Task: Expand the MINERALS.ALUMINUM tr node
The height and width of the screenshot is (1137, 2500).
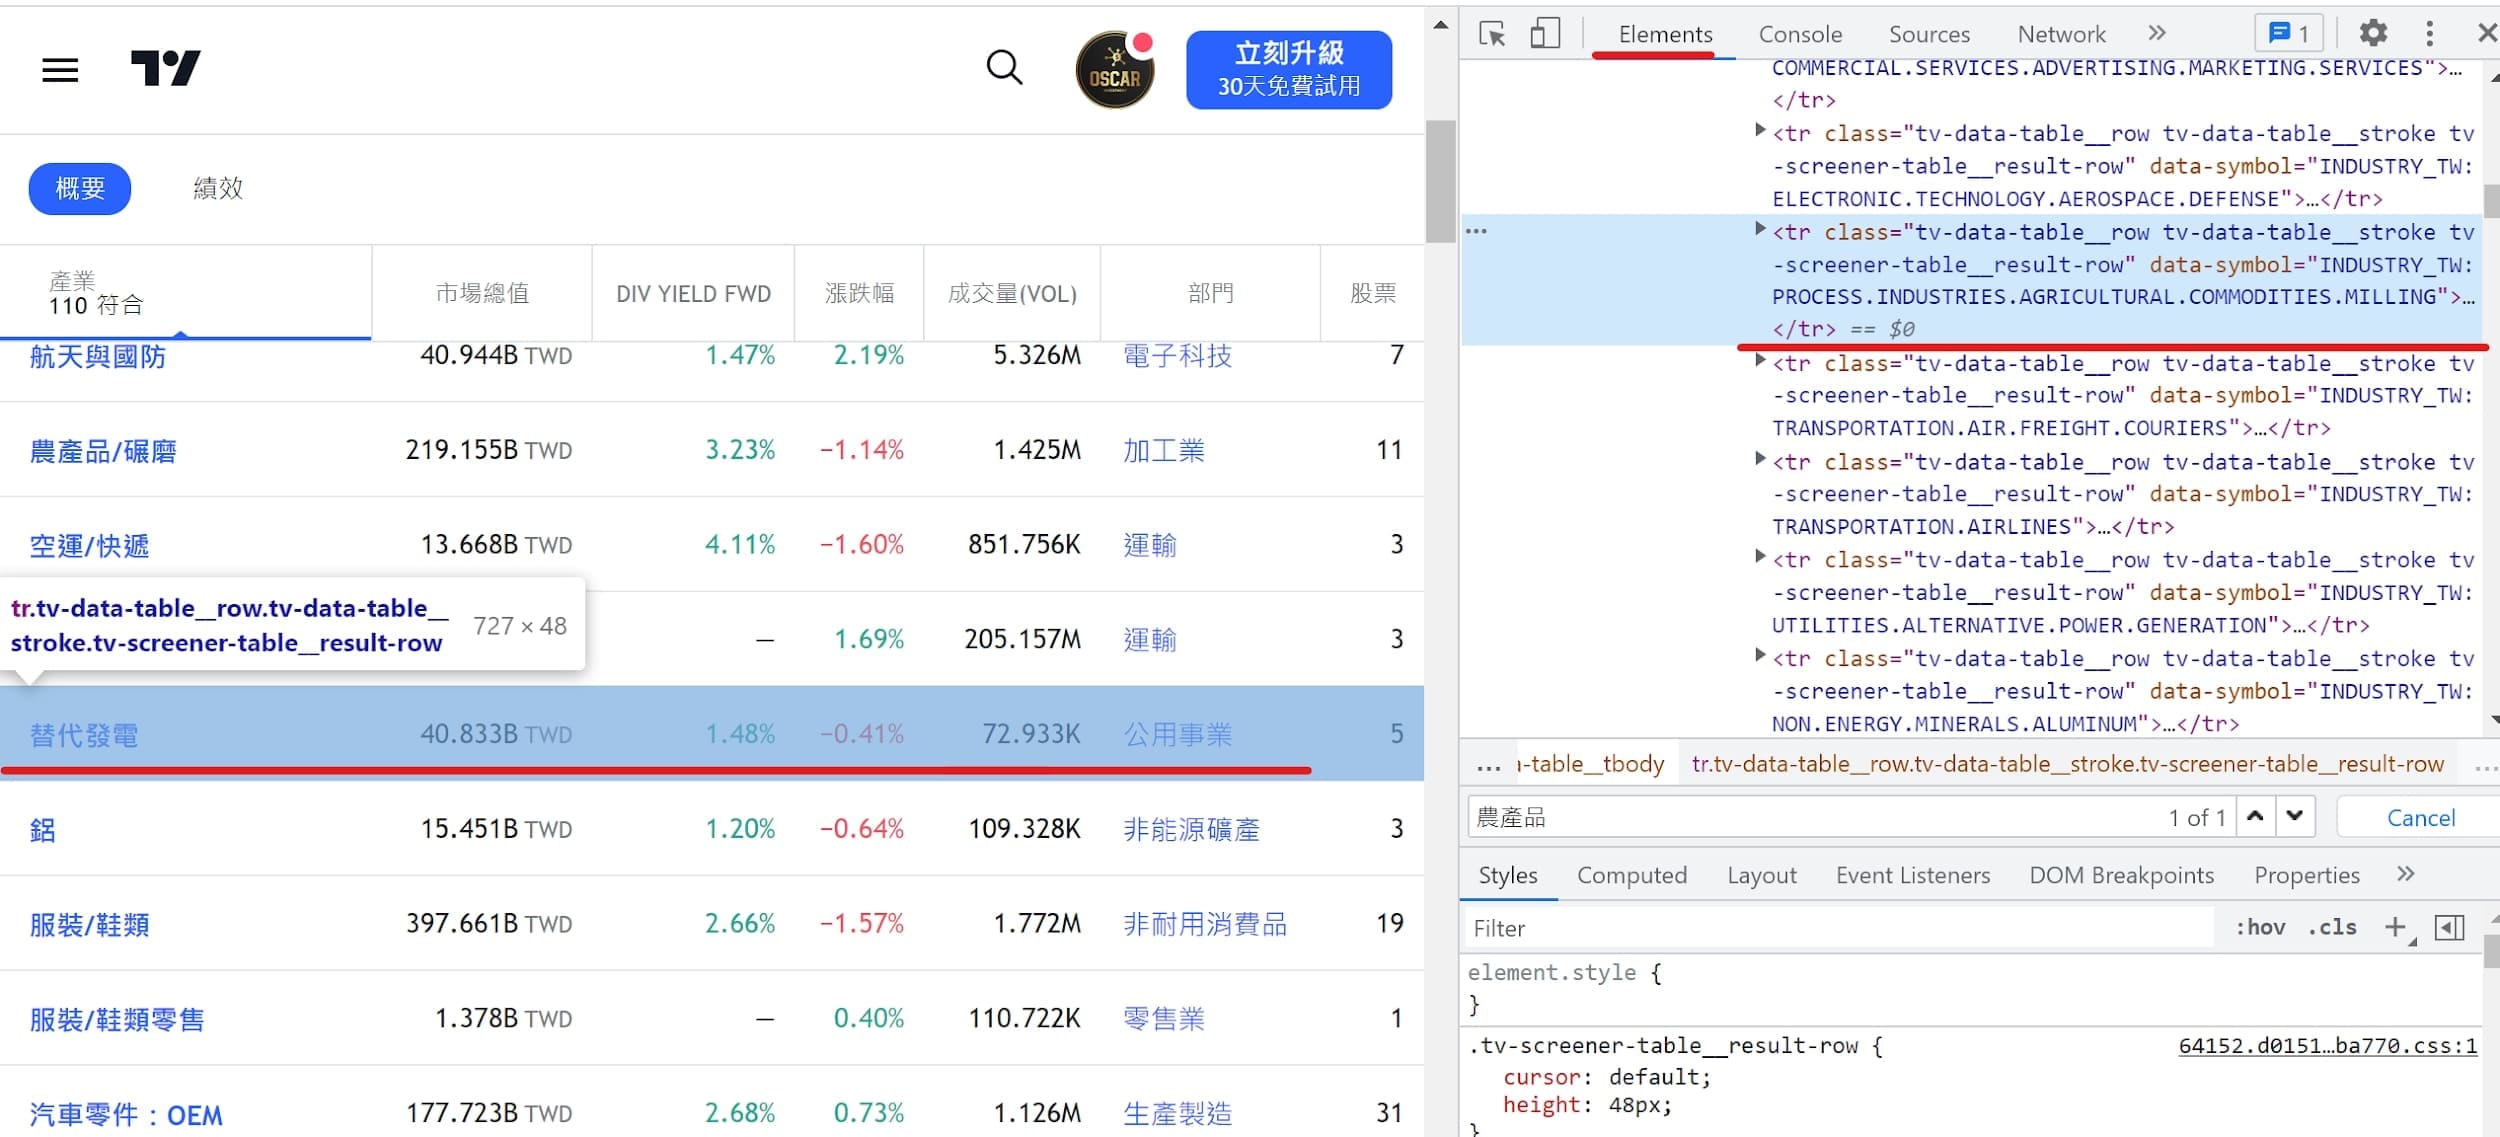Action: click(1760, 656)
